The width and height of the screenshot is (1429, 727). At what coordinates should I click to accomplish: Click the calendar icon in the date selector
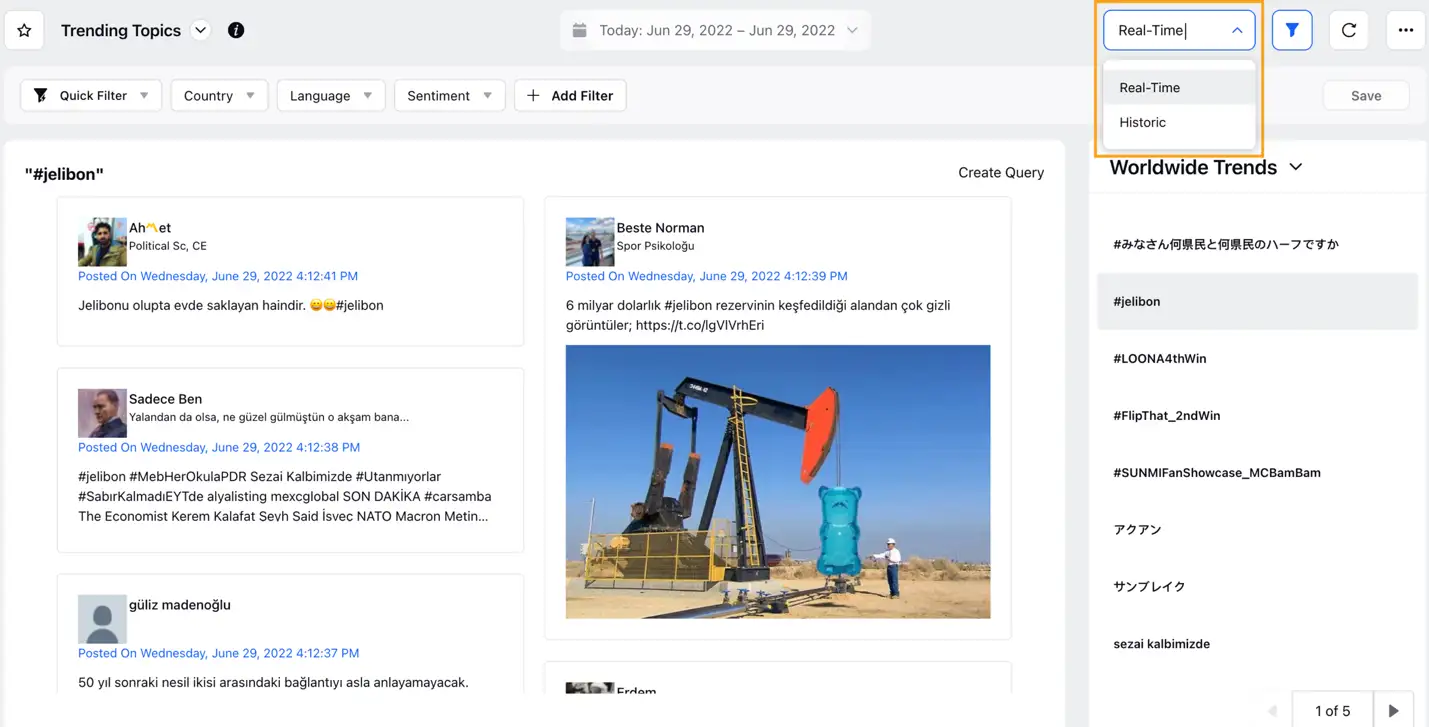pos(579,30)
